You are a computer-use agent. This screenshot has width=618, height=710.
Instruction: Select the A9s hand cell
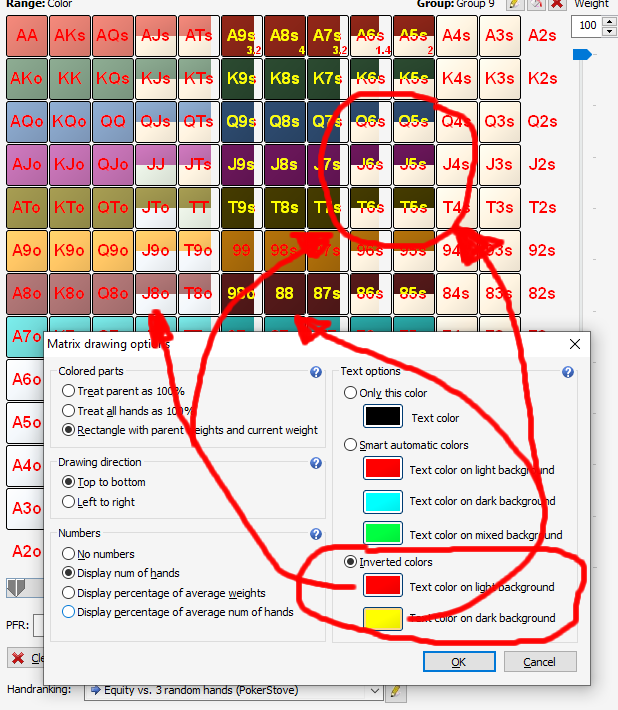242,36
